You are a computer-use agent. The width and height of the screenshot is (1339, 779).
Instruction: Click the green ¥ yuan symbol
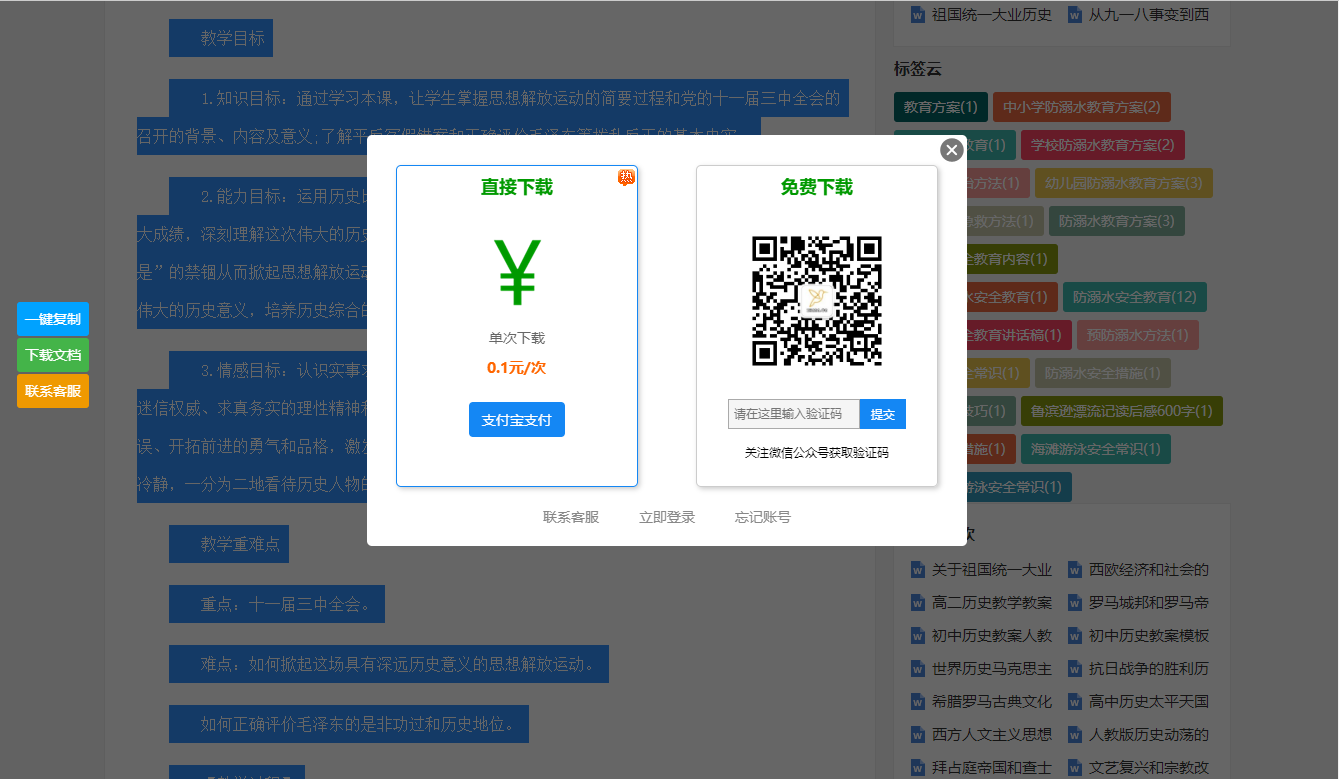coord(517,272)
